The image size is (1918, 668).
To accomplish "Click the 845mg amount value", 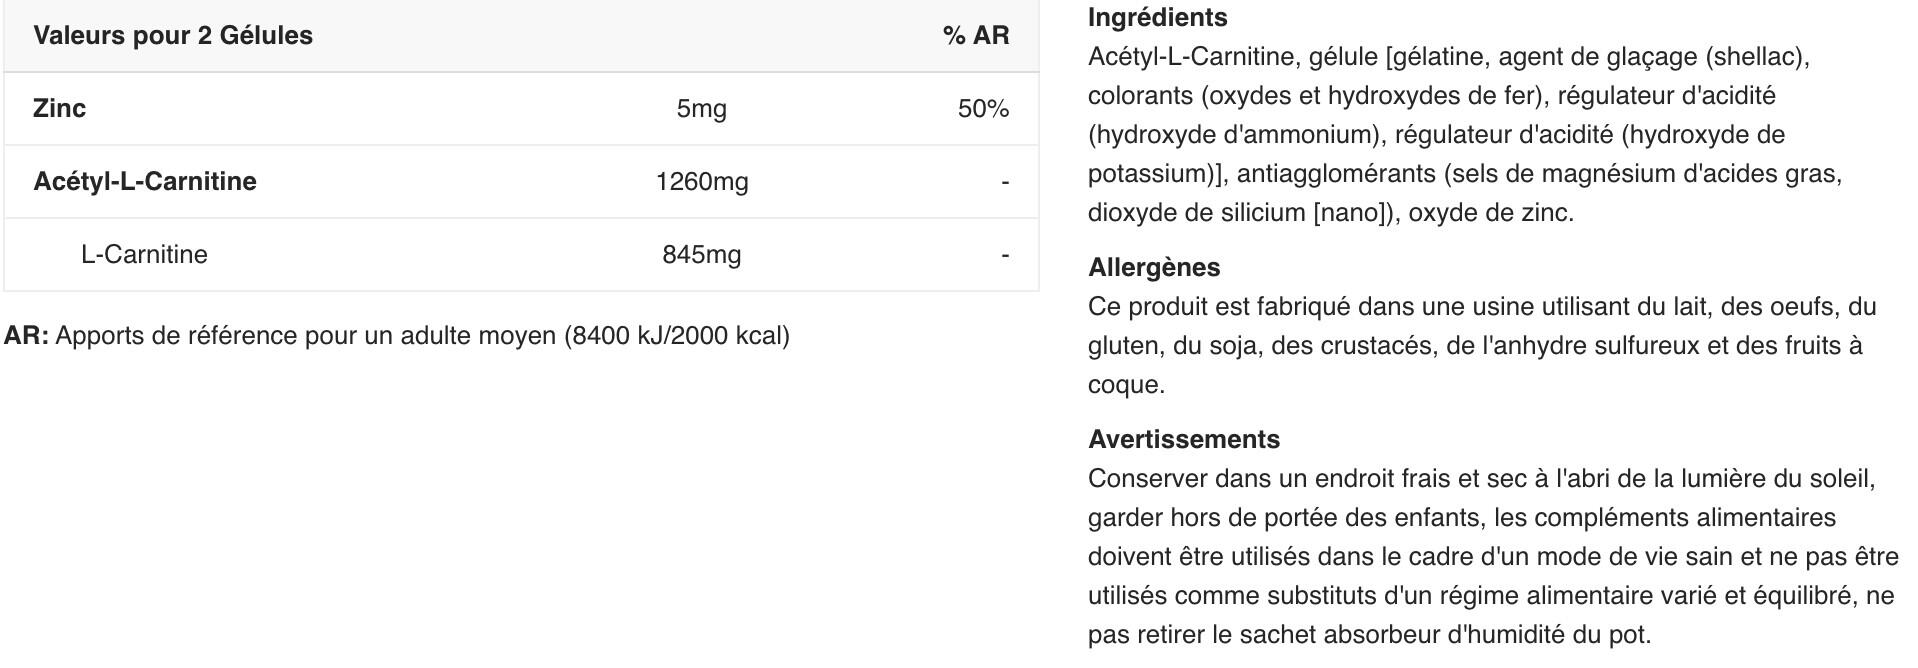I will click(x=701, y=255).
